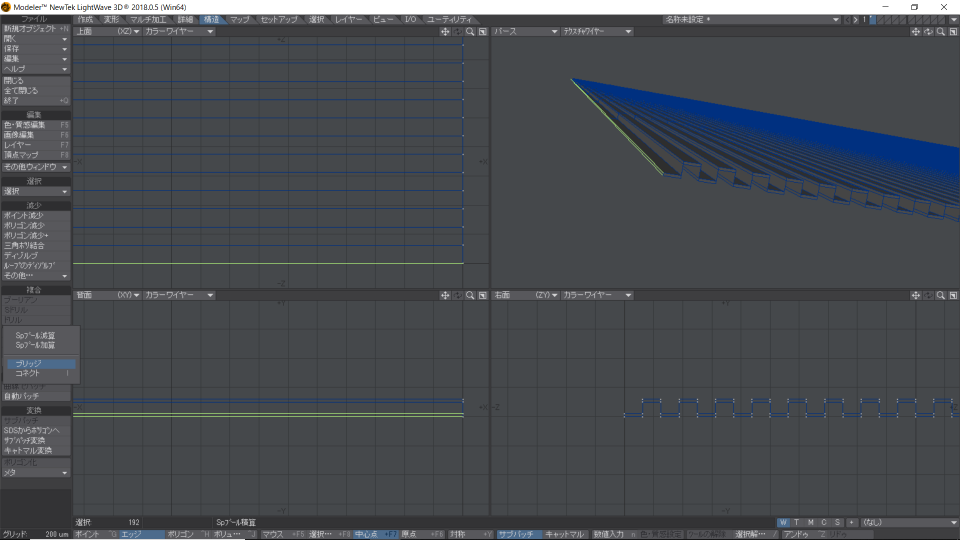Click the next layer bank arrow icon
The width and height of the screenshot is (960, 540).
point(857,19)
